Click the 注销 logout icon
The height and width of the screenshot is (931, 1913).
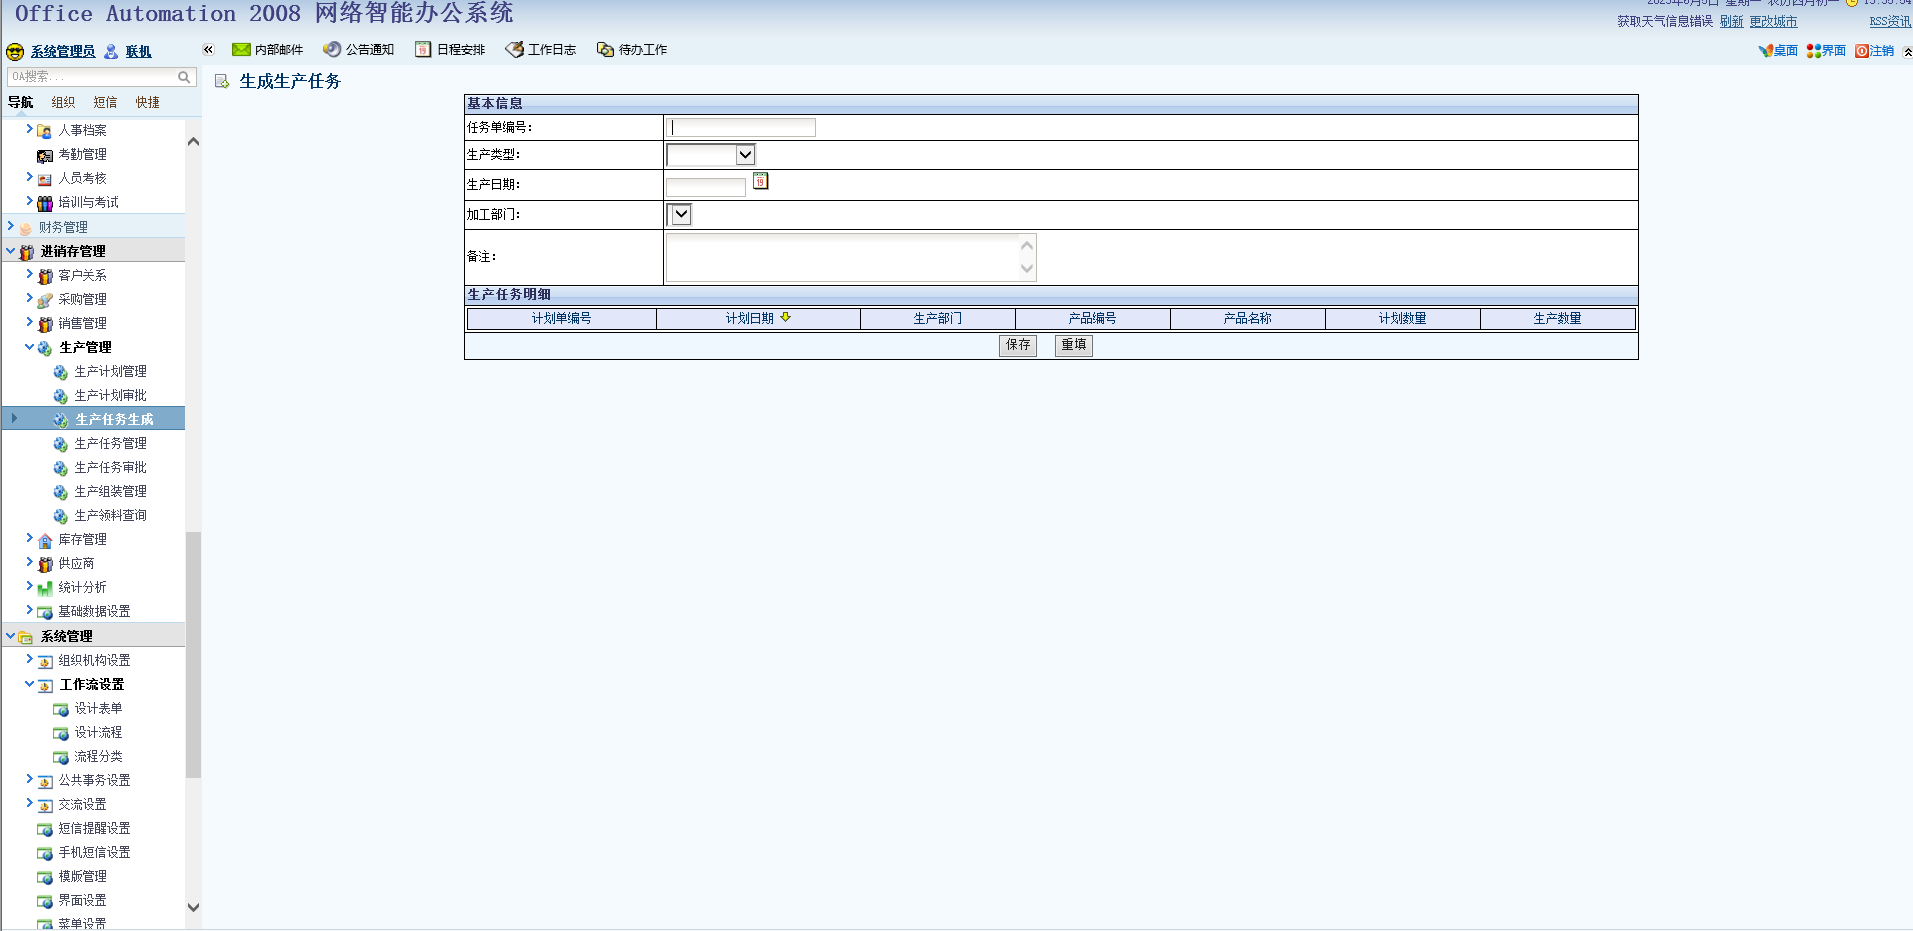click(1862, 51)
